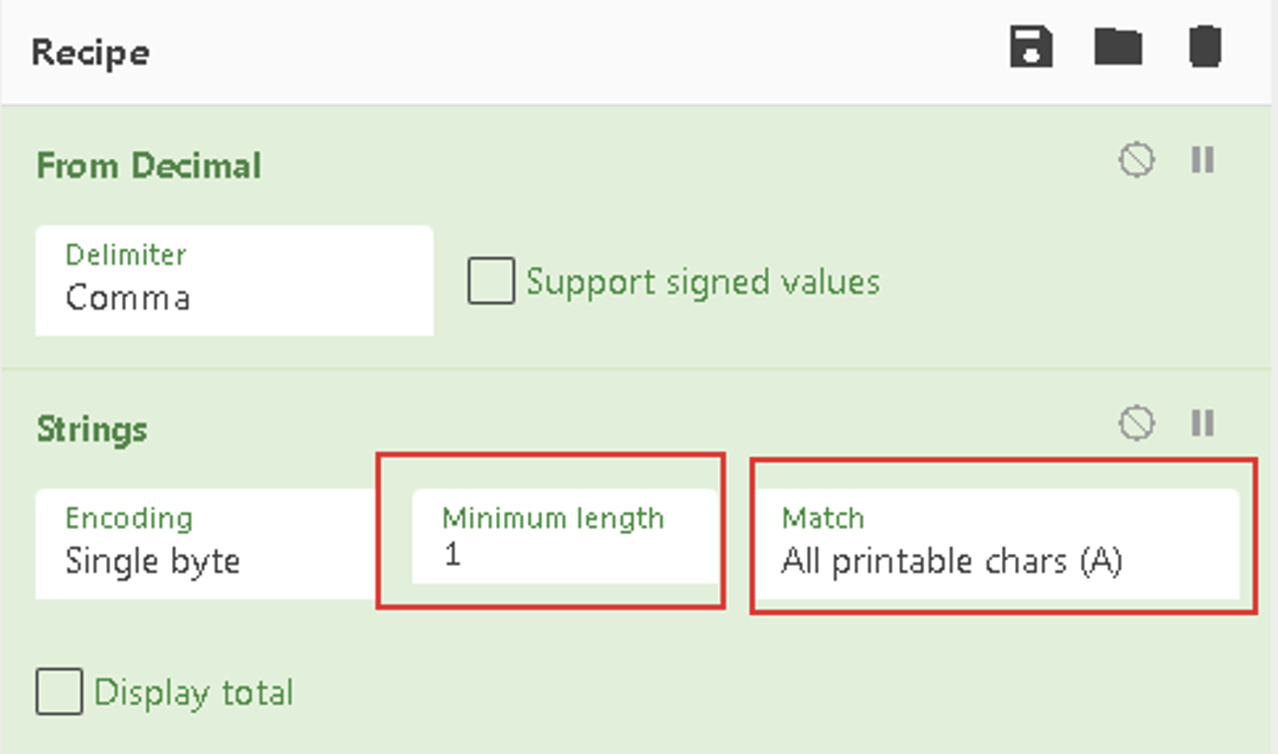Set a breakpoint on the Strings operation
The image size is (1278, 754).
click(1203, 423)
